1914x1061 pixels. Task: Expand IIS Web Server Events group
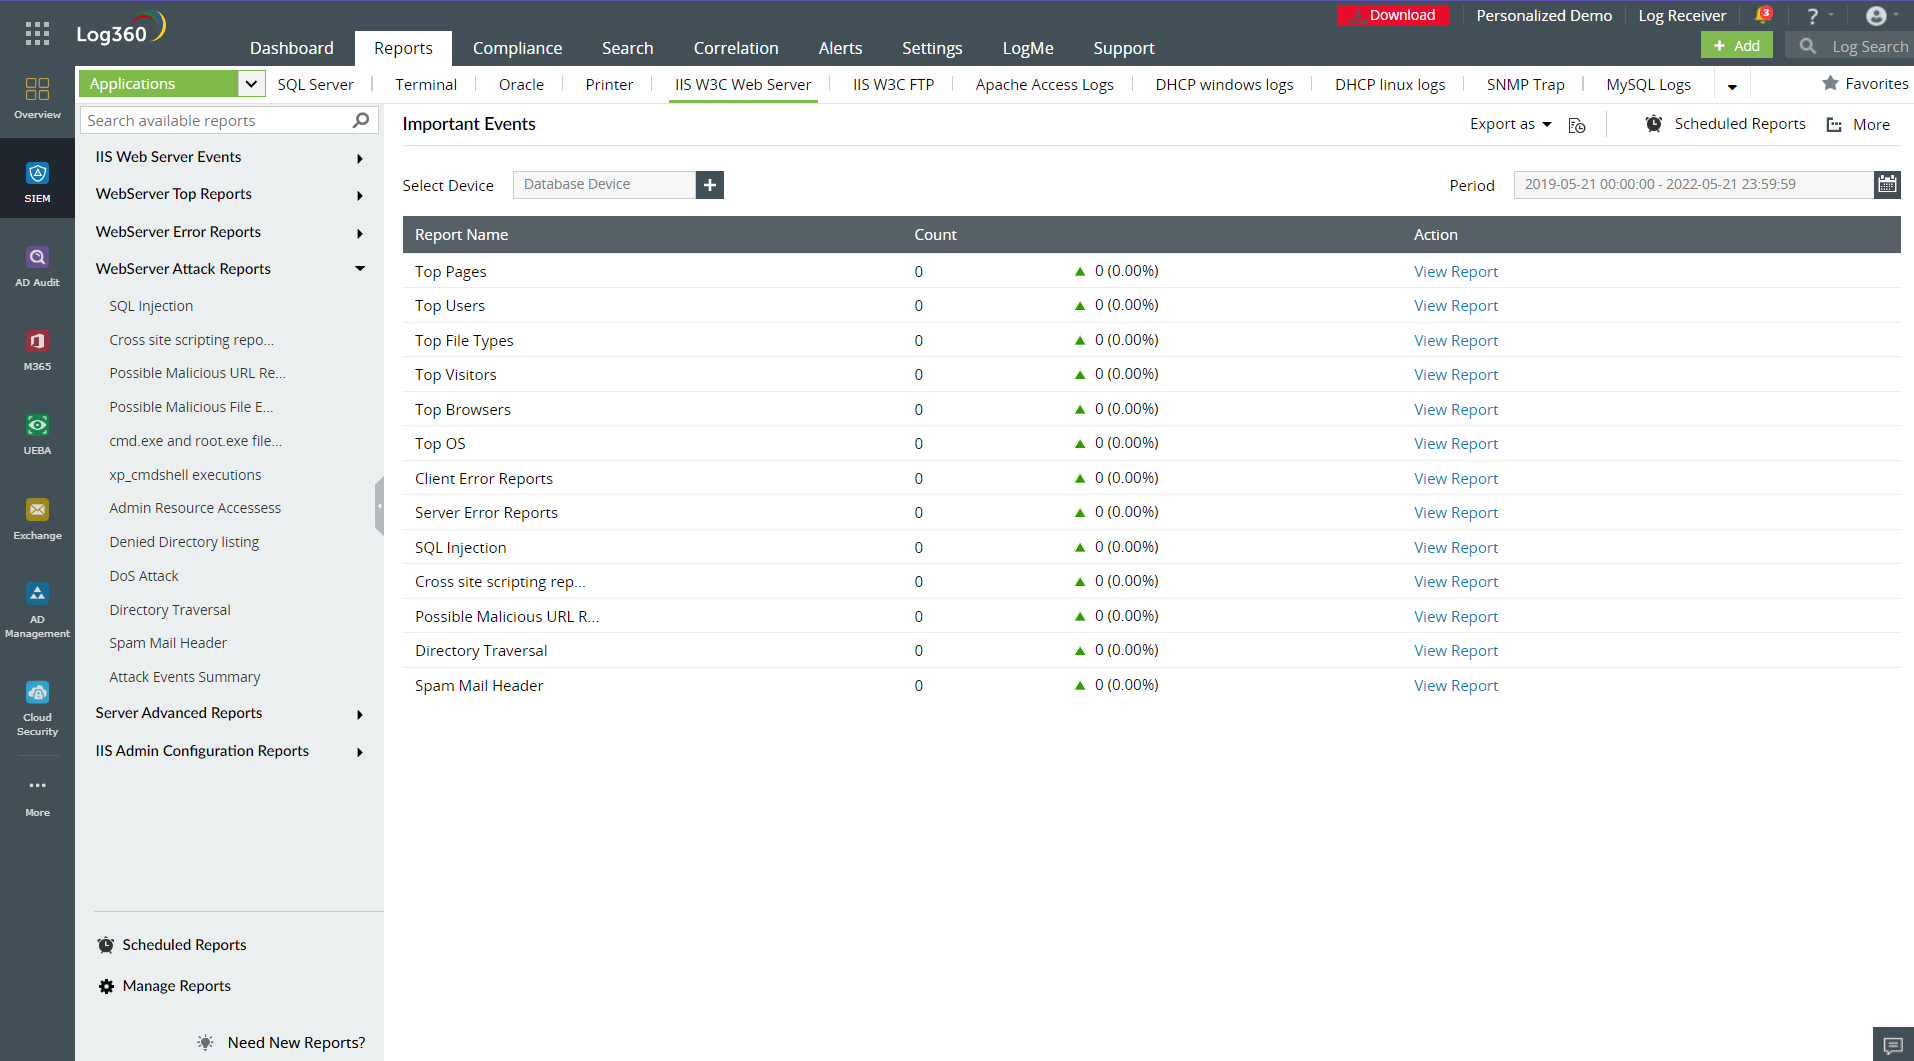point(359,158)
